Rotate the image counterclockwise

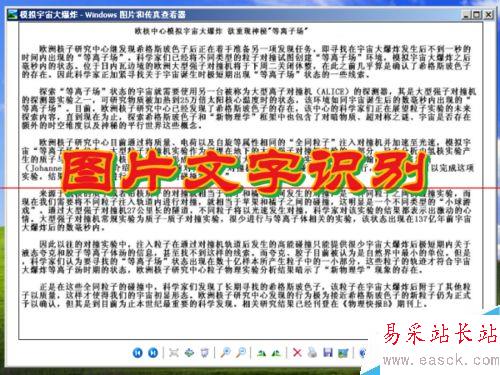(x=276, y=353)
